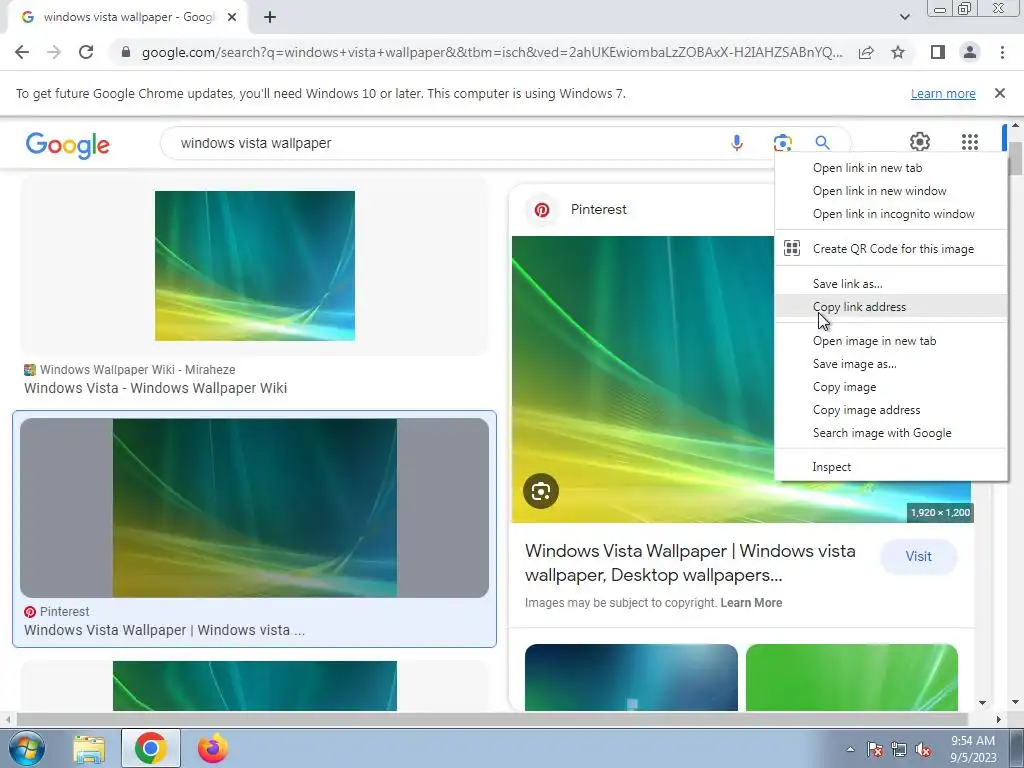Click the share page icon in address bar
Viewport: 1024px width, 768px height.
[x=866, y=52]
